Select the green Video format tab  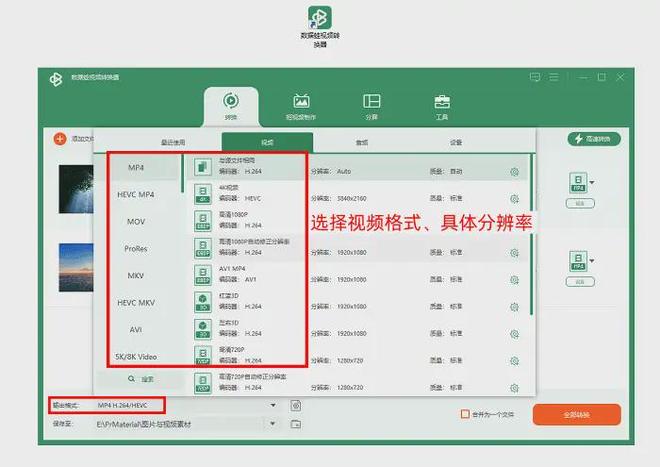(267, 142)
